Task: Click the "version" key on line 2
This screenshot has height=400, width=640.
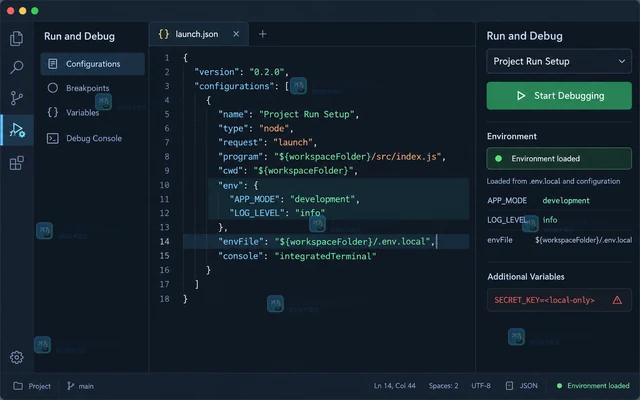Action: [217, 72]
